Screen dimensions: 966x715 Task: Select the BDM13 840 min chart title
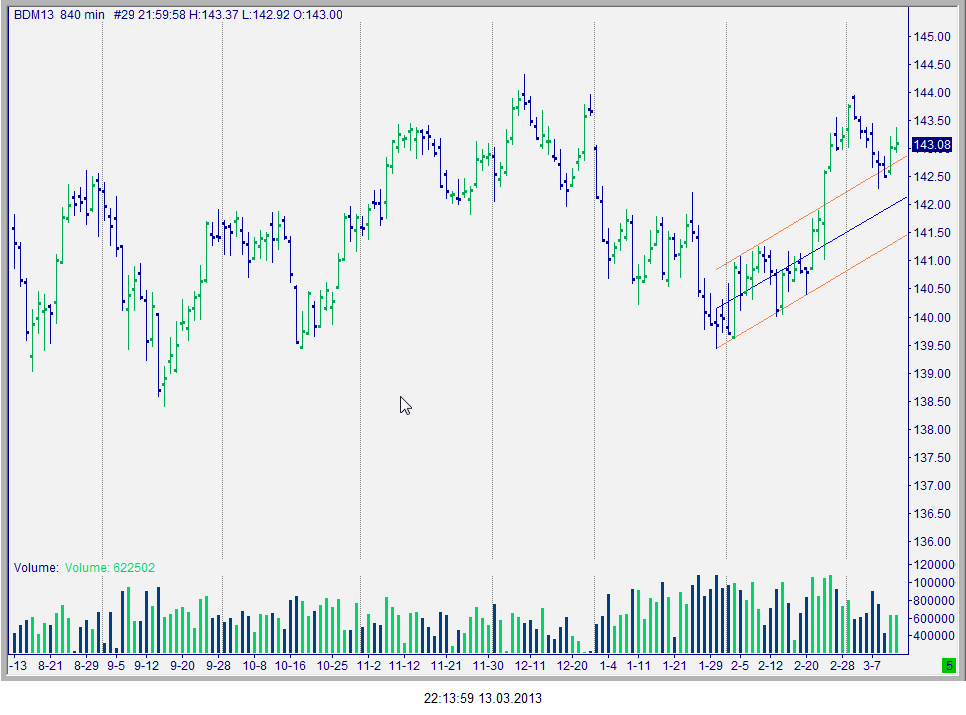[59, 15]
